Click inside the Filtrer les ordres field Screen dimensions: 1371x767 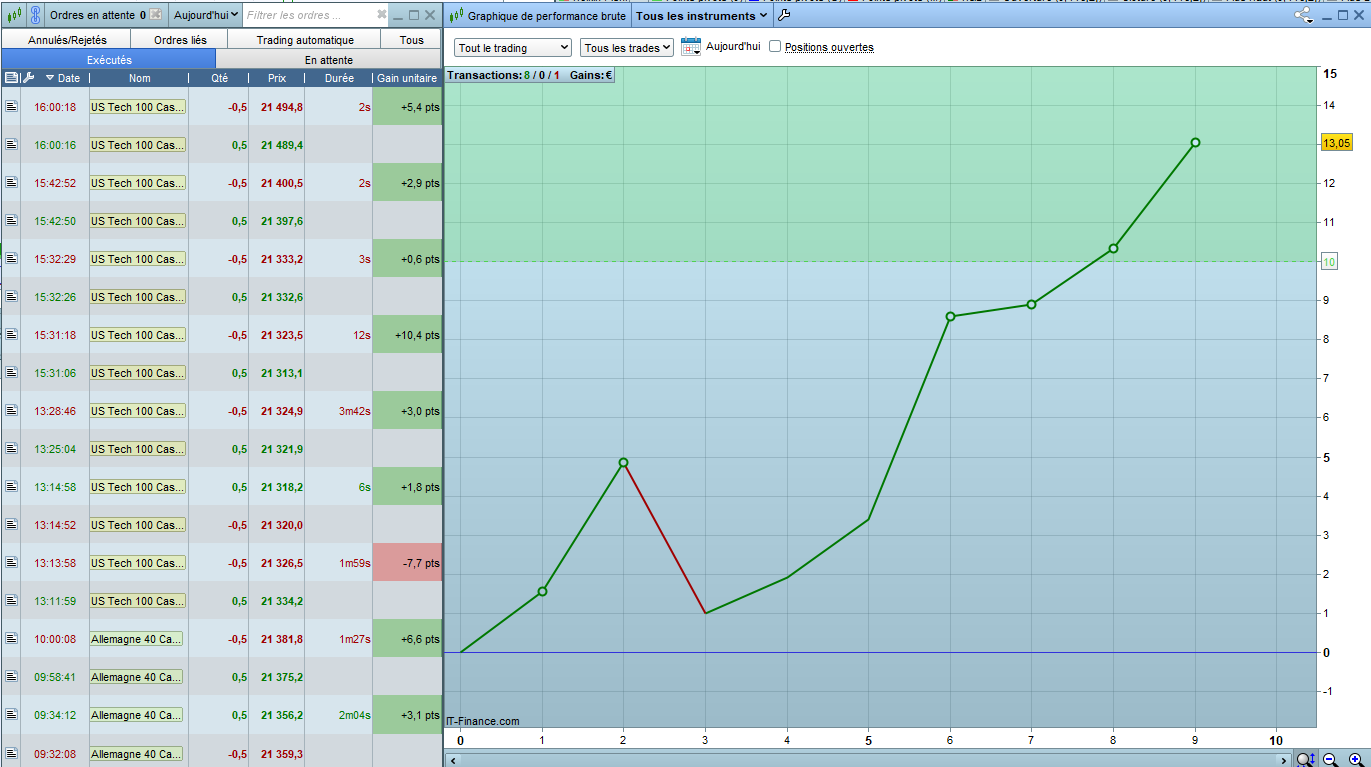point(310,15)
